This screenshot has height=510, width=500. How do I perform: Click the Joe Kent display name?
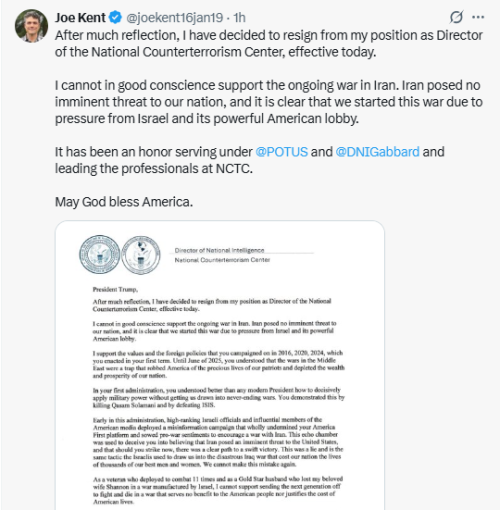pos(80,18)
